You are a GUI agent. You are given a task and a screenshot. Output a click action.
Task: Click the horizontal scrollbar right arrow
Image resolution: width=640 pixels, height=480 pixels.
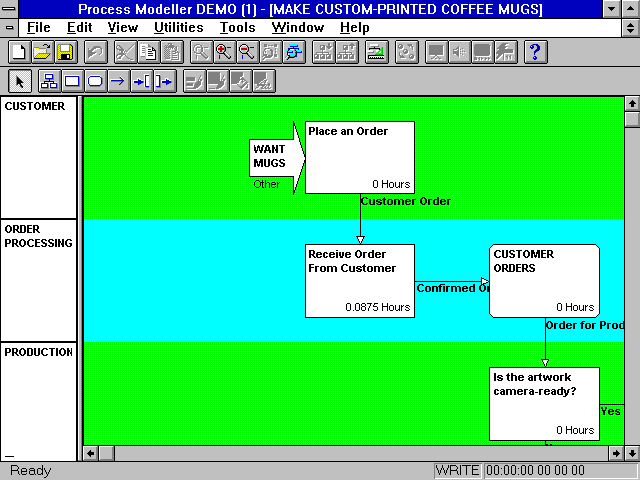(615, 453)
